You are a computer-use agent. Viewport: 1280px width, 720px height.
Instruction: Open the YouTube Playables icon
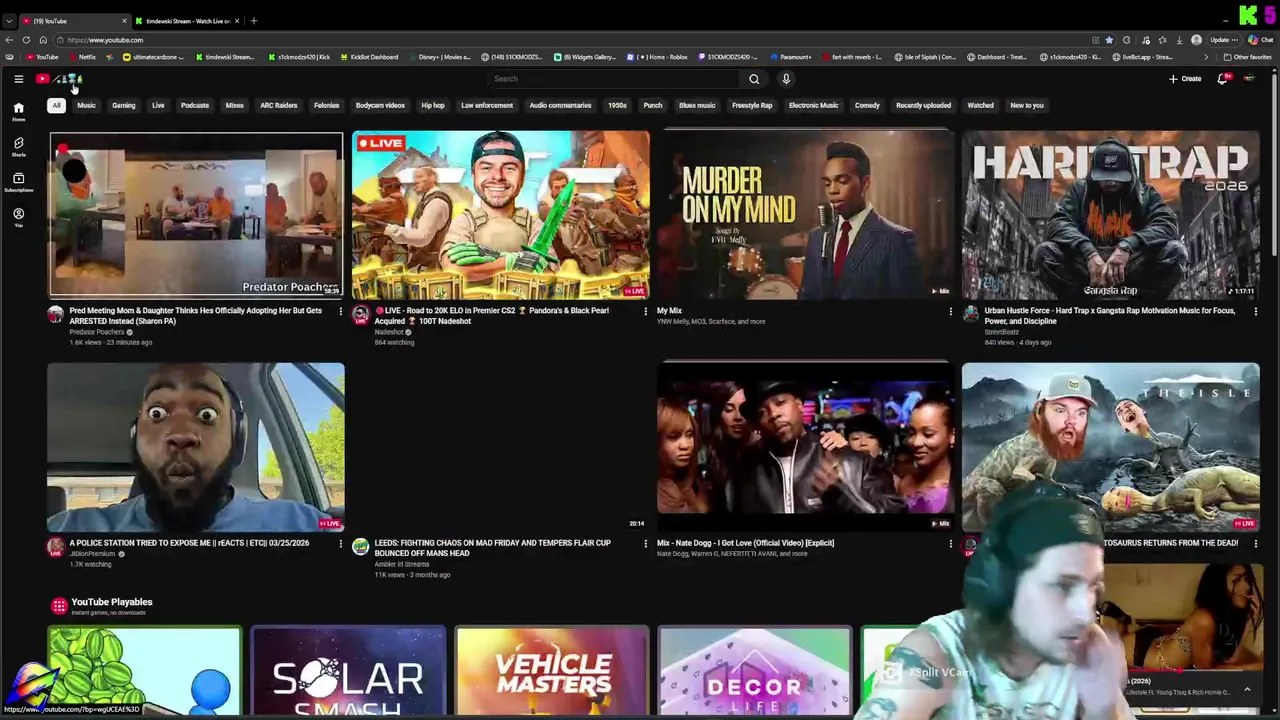pyautogui.click(x=59, y=606)
